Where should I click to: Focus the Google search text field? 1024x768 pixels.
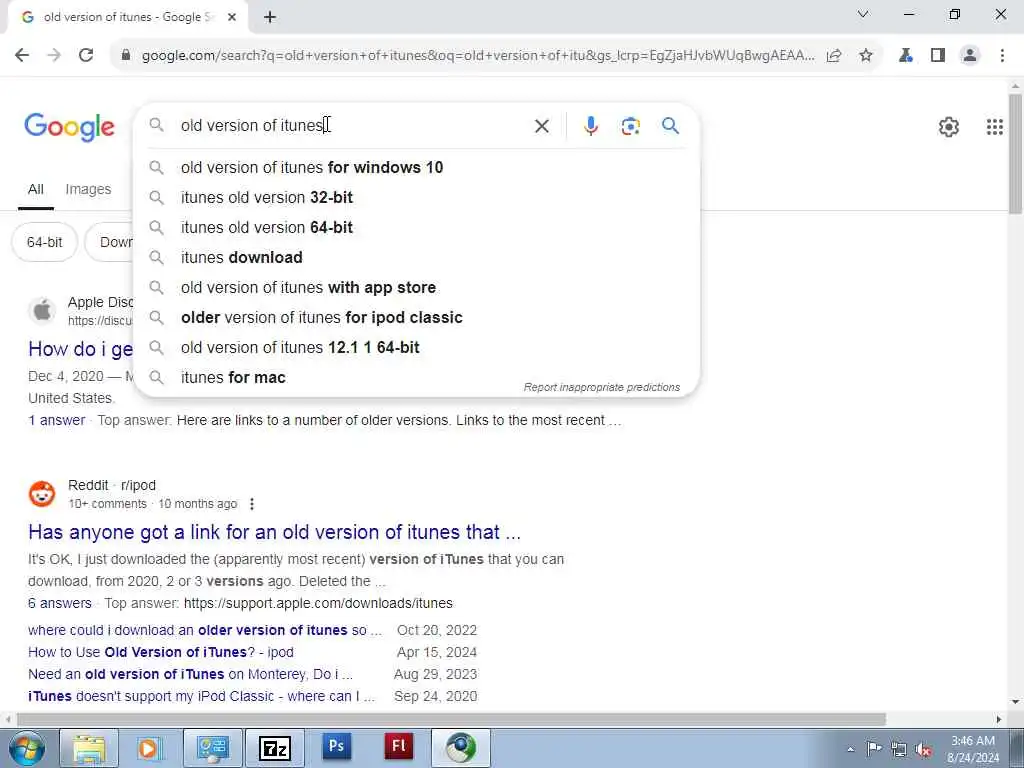pyautogui.click(x=353, y=125)
